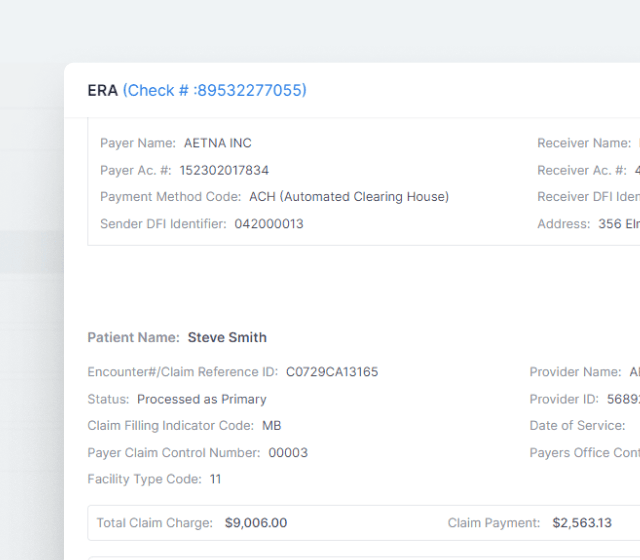Click Payer Claim Control Number 00003
640x560 pixels.
pyautogui.click(x=288, y=453)
